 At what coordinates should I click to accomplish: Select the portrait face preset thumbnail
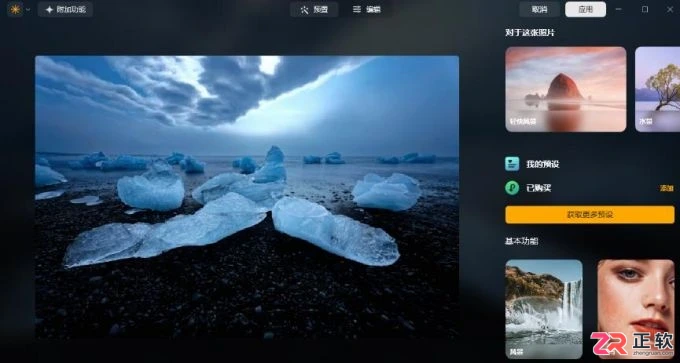636,309
